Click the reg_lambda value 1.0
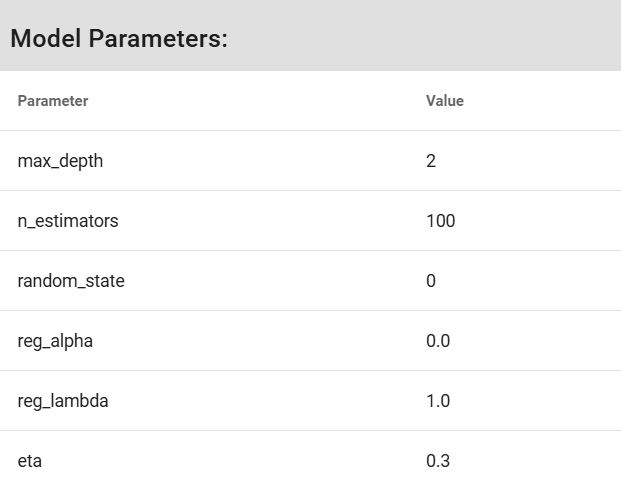The height and width of the screenshot is (487, 621). click(438, 401)
